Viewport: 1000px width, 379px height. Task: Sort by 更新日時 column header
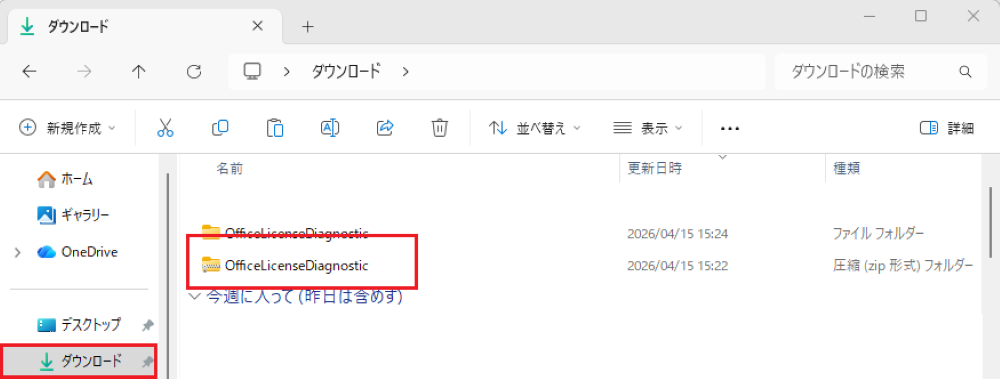tap(655, 168)
